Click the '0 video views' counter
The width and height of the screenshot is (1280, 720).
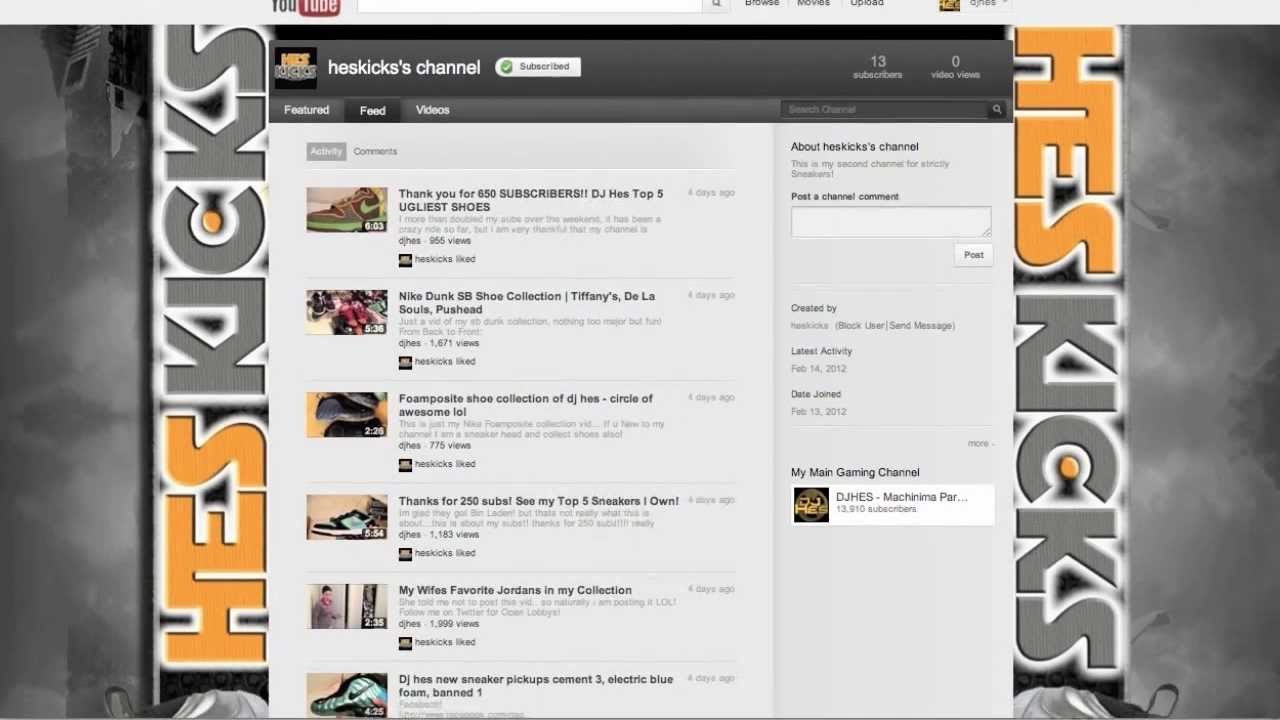click(955, 67)
